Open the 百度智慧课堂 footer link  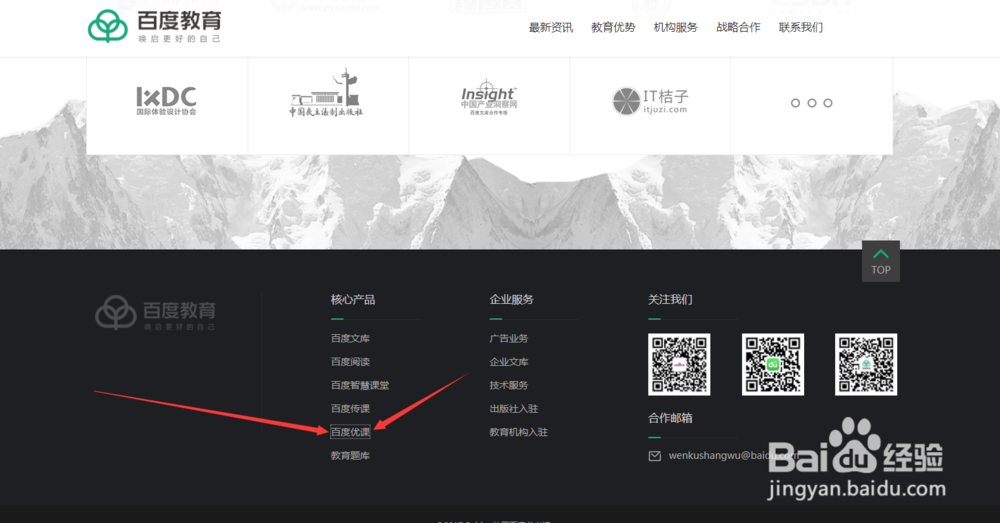point(360,386)
